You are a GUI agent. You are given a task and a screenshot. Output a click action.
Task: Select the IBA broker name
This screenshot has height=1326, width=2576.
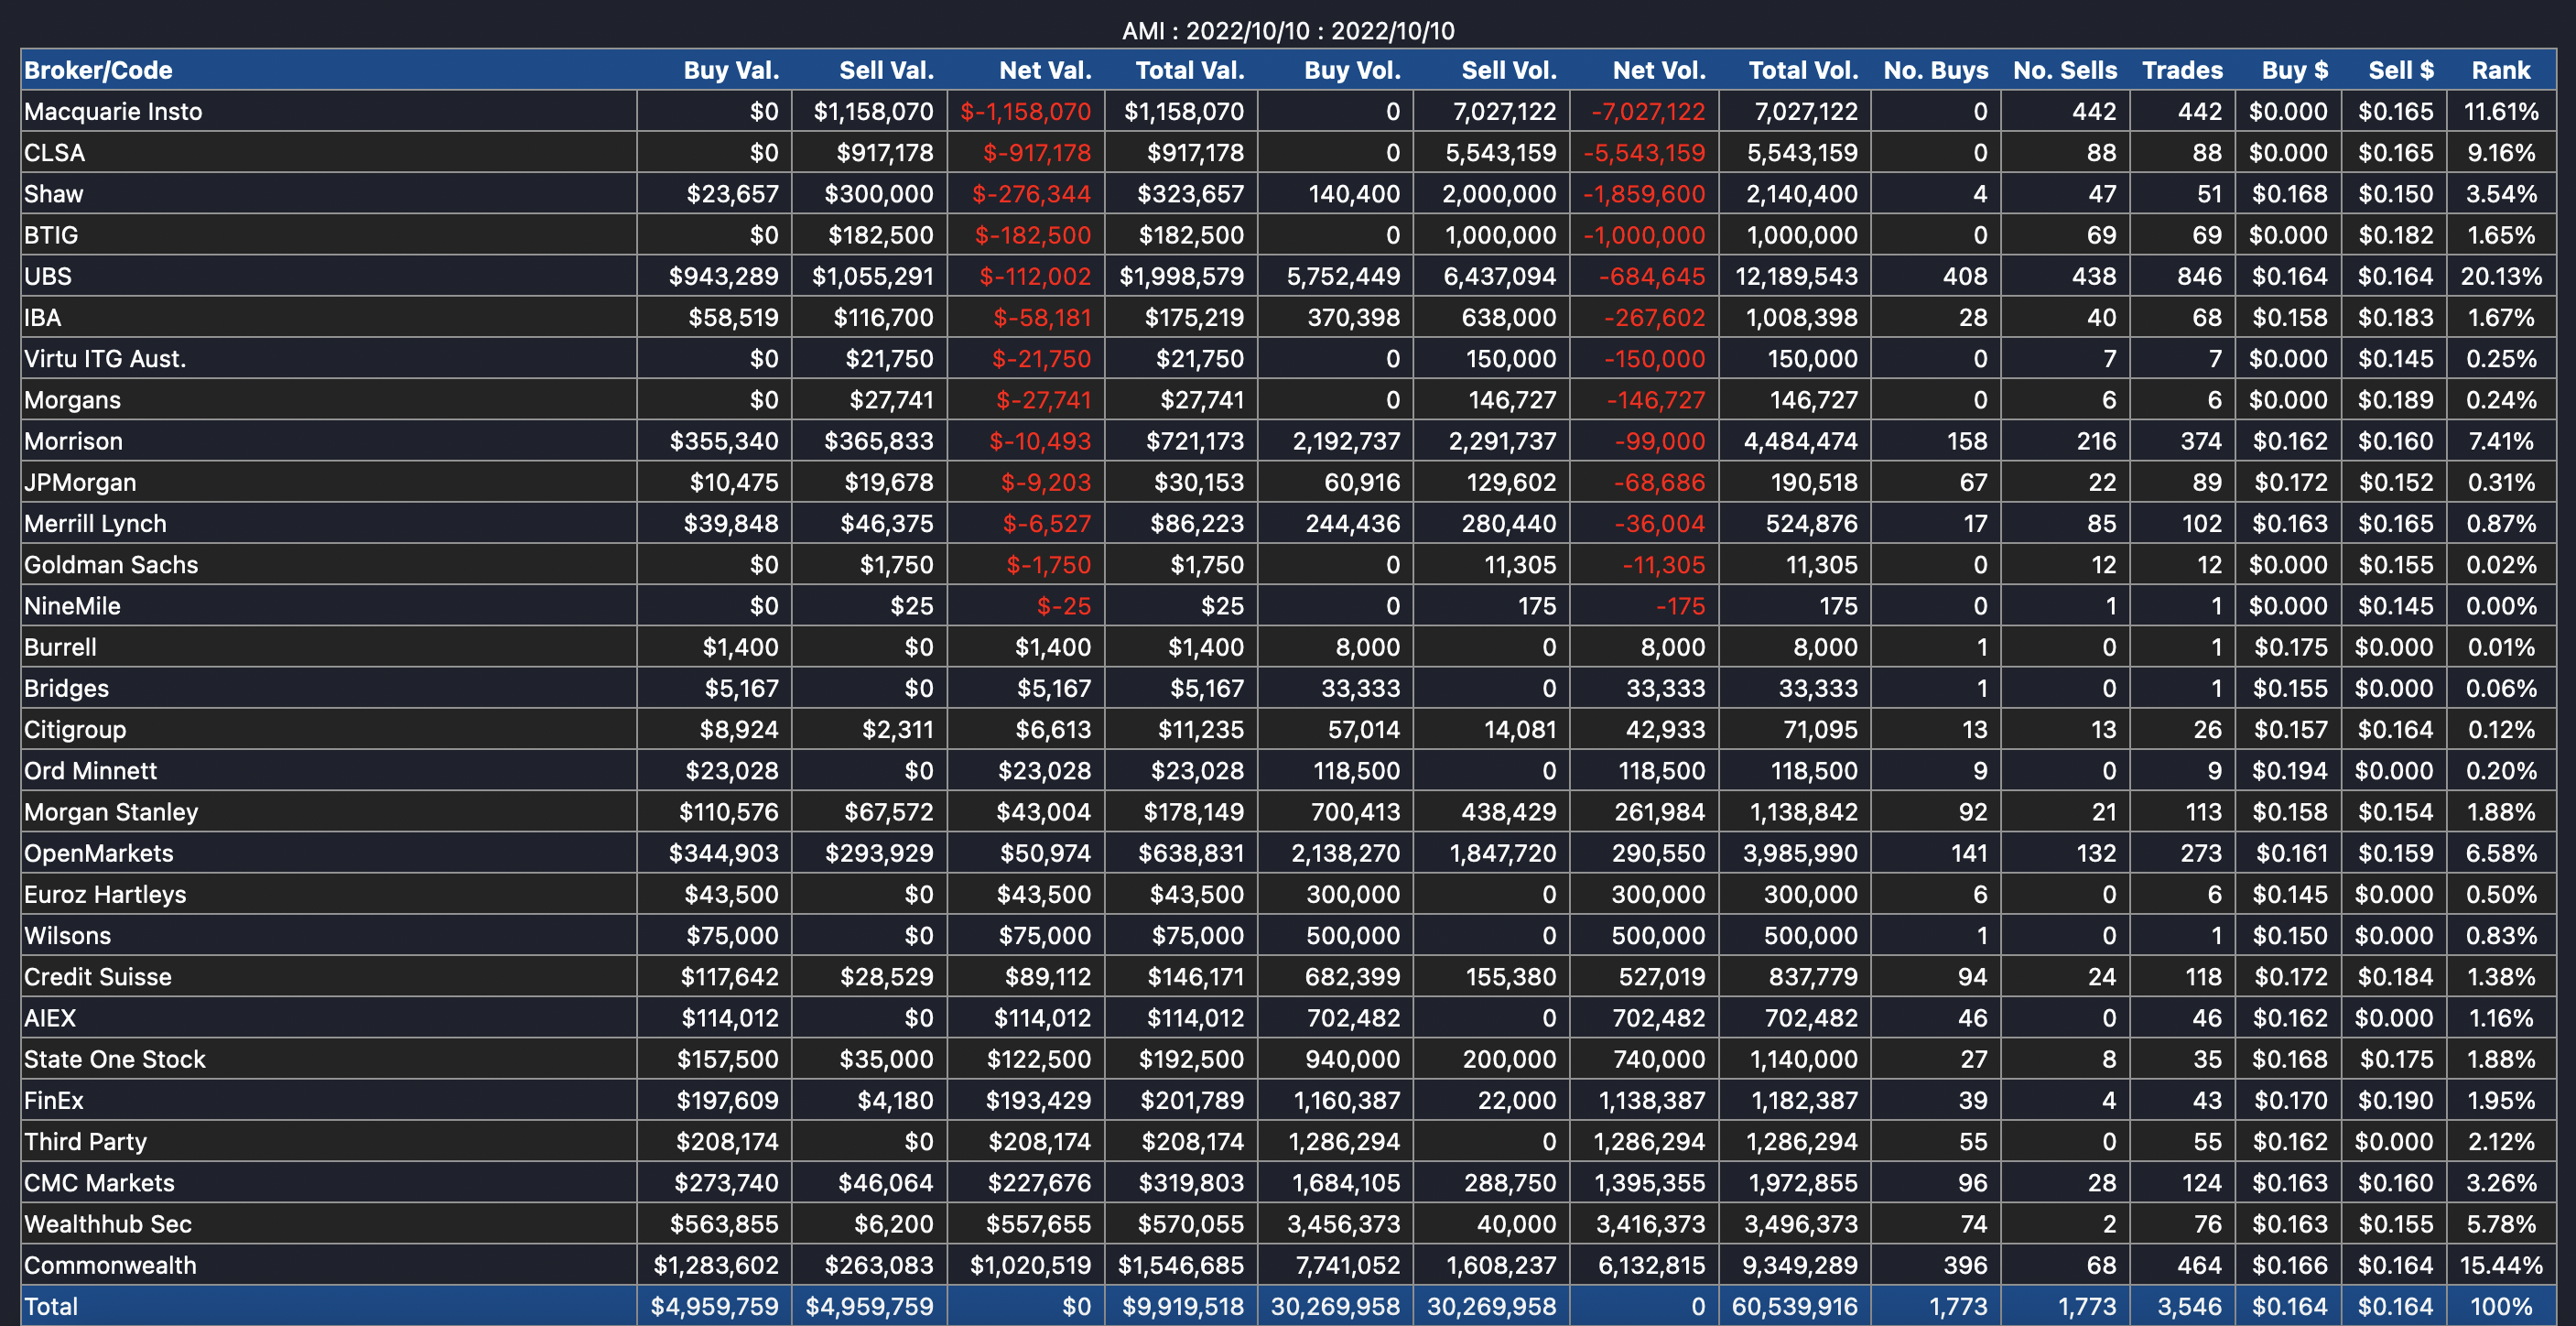42,317
